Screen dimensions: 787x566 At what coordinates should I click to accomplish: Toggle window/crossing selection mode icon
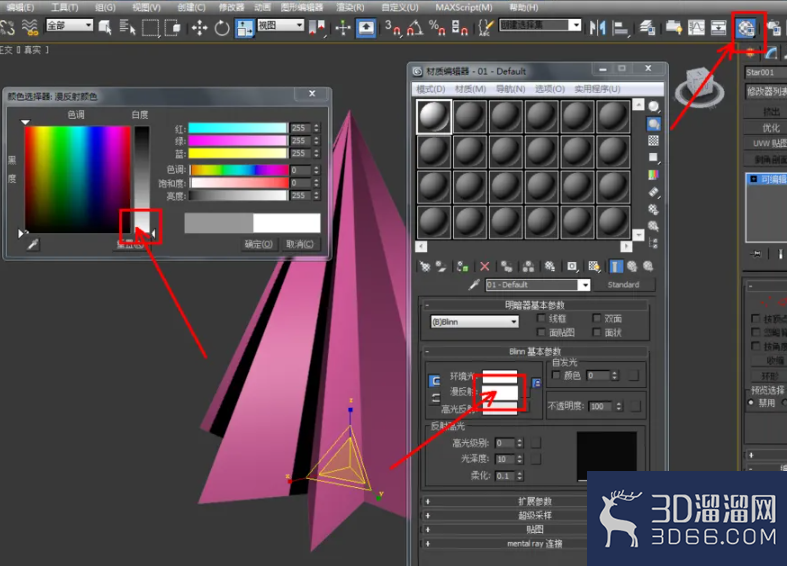coord(173,28)
